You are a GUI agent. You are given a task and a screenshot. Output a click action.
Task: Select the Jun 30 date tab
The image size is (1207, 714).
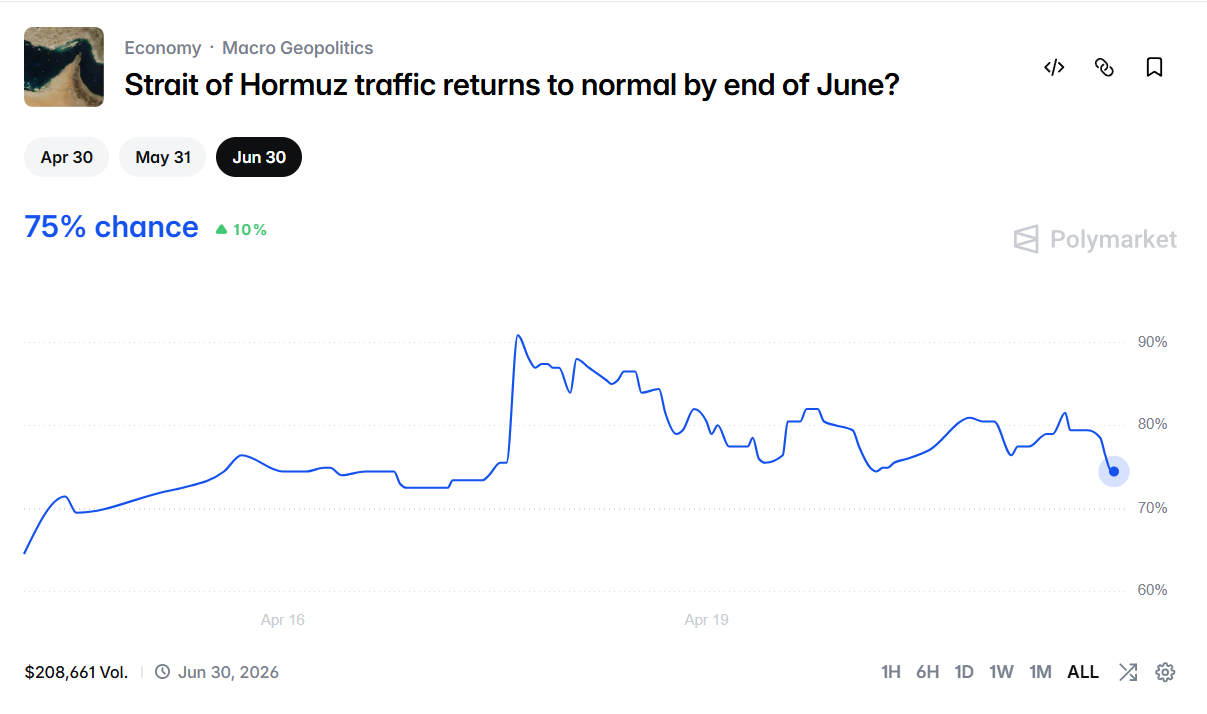259,157
